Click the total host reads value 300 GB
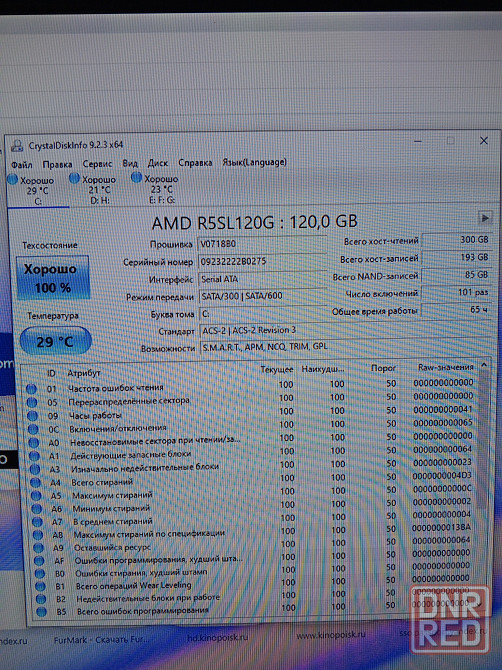The image size is (502, 670). coord(456,240)
